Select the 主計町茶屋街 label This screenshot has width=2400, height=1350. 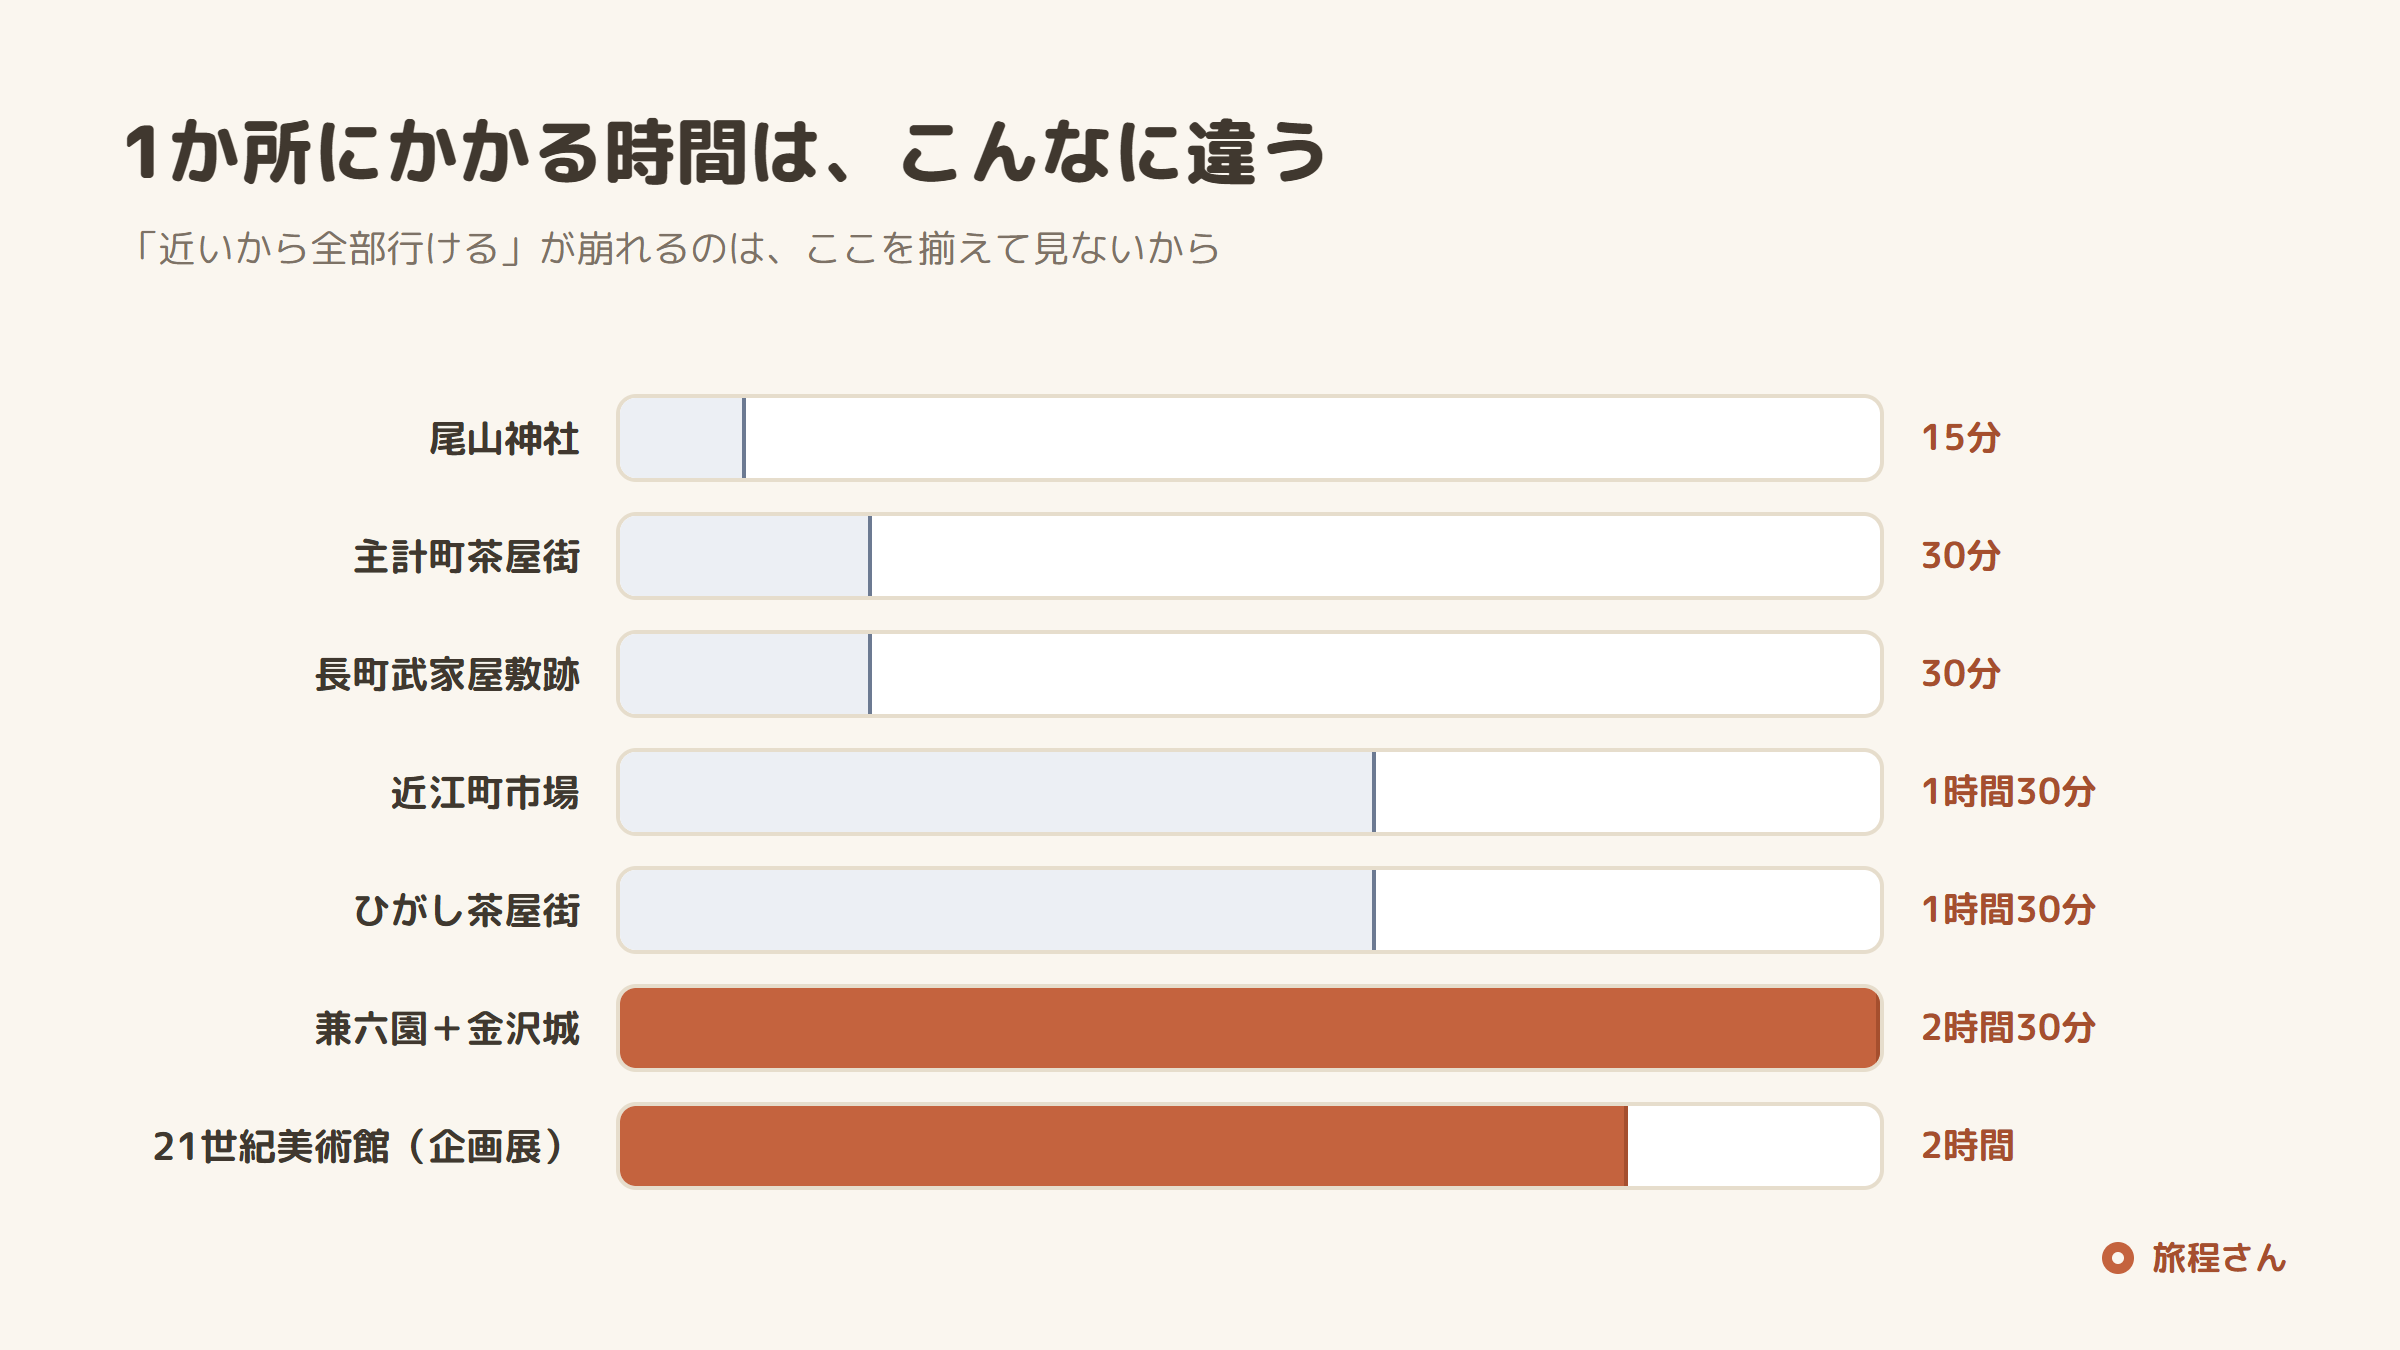(x=466, y=557)
